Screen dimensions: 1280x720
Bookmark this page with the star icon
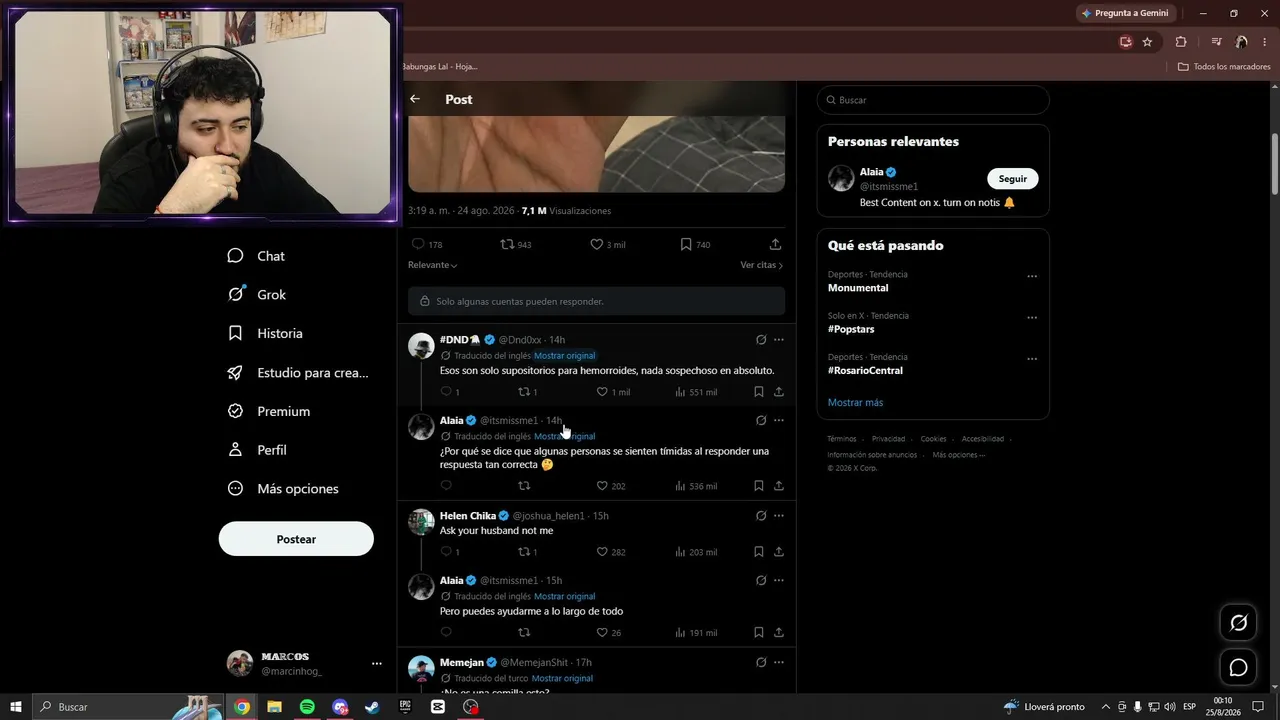[x=1147, y=42]
